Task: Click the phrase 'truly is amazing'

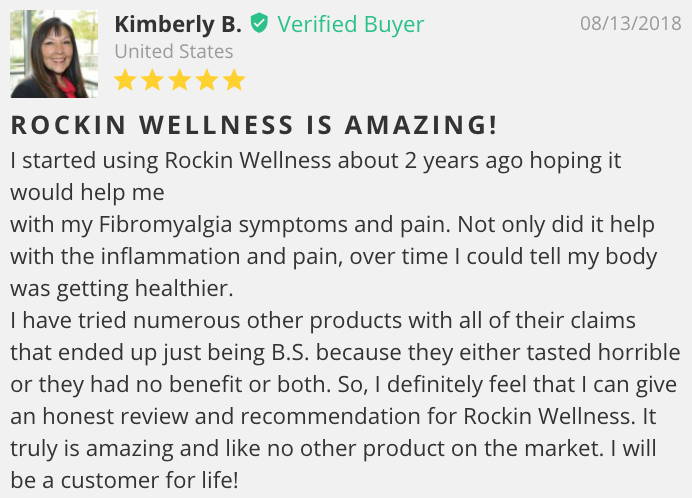Action: (x=91, y=449)
